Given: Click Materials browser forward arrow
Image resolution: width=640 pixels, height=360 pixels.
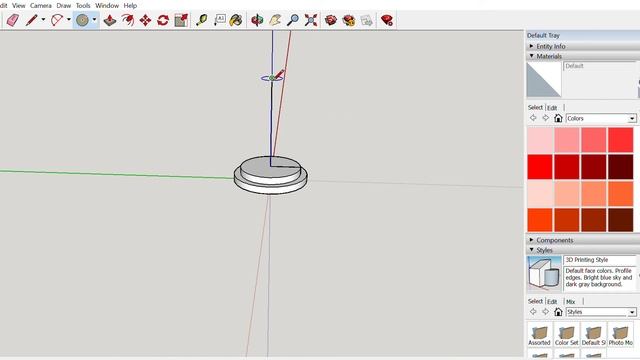Looking at the screenshot, I should coord(546,118).
